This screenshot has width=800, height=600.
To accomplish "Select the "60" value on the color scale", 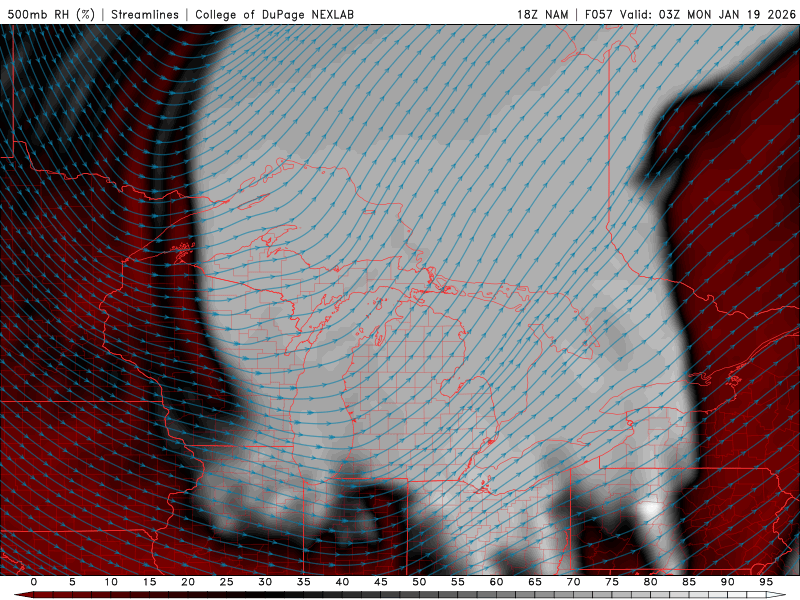I will [496, 582].
